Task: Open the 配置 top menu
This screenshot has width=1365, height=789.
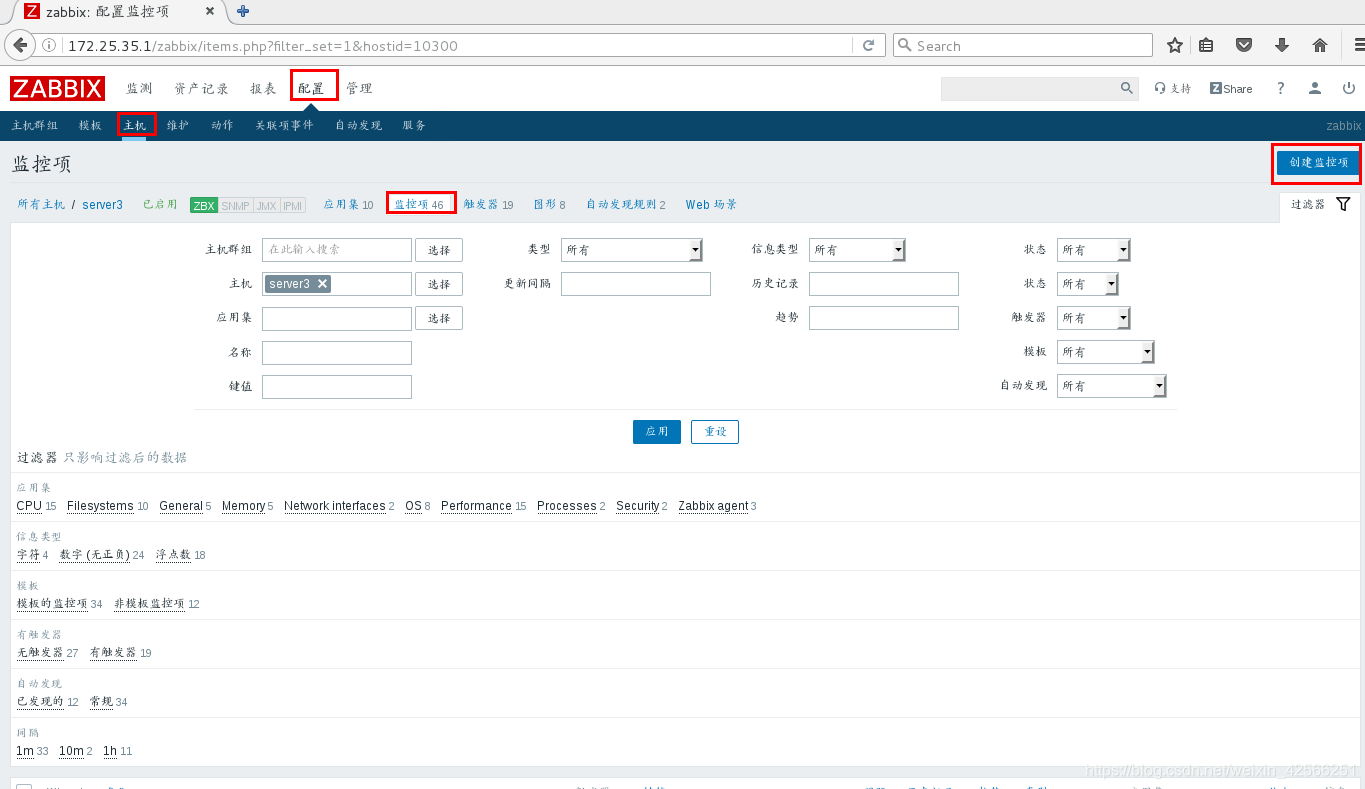Action: [311, 88]
